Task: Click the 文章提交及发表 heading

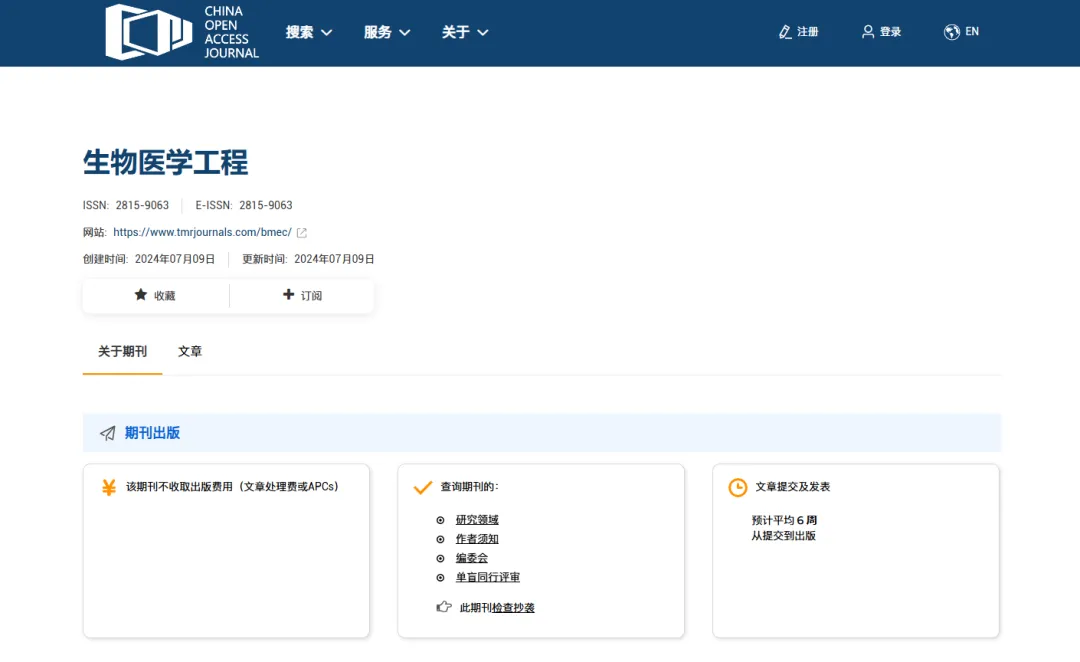Action: click(793, 487)
